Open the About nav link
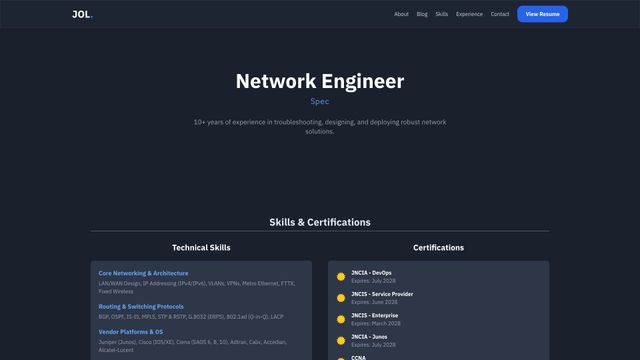This screenshot has height=360, width=640. click(401, 14)
